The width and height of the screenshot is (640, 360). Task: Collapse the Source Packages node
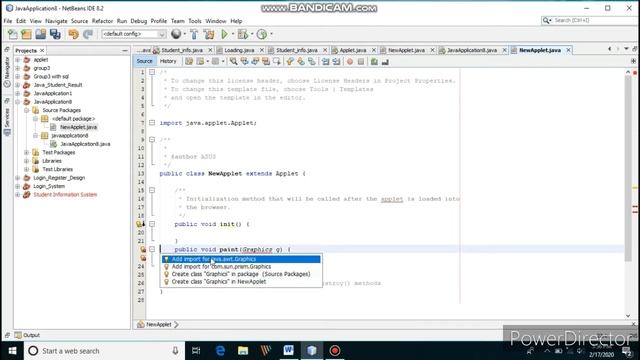coord(27,110)
